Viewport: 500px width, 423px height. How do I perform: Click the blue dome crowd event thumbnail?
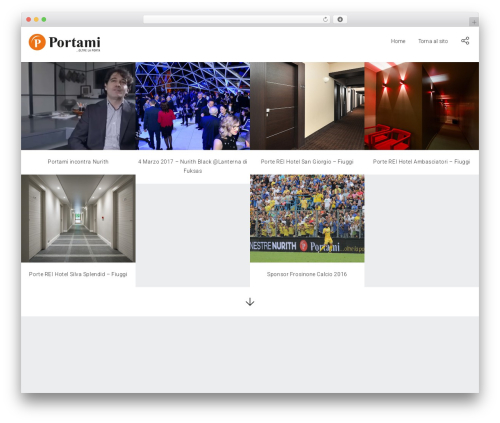click(193, 106)
